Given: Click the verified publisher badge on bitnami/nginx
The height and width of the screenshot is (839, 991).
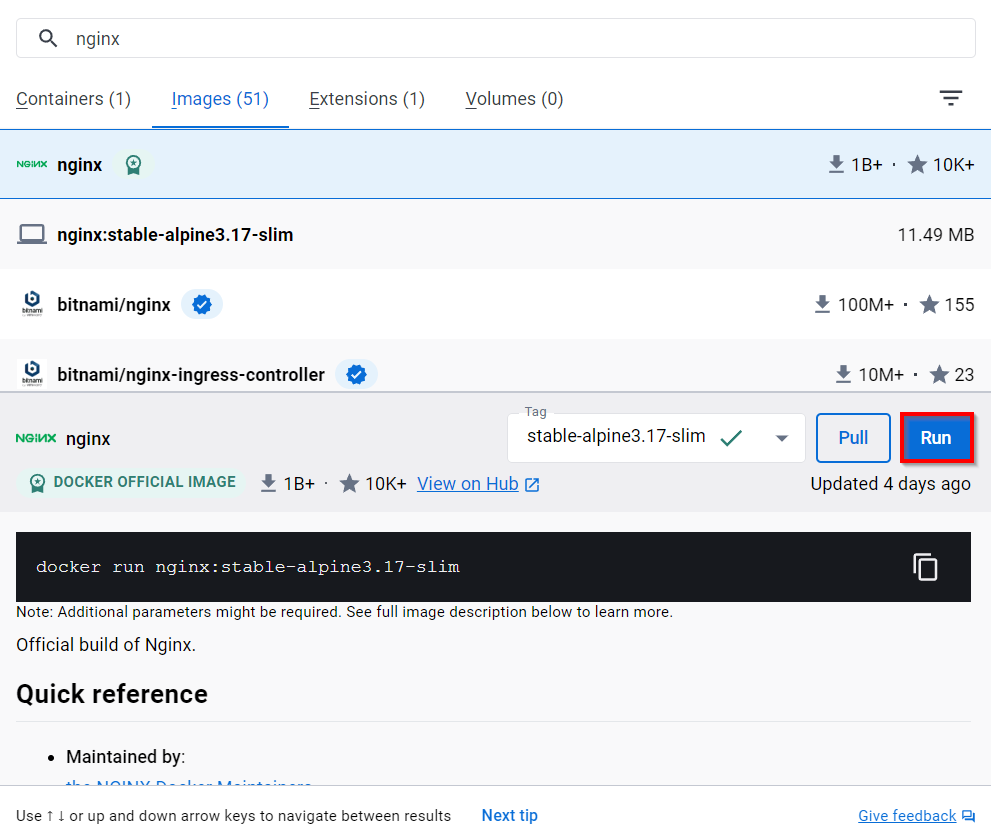Looking at the screenshot, I should [202, 305].
